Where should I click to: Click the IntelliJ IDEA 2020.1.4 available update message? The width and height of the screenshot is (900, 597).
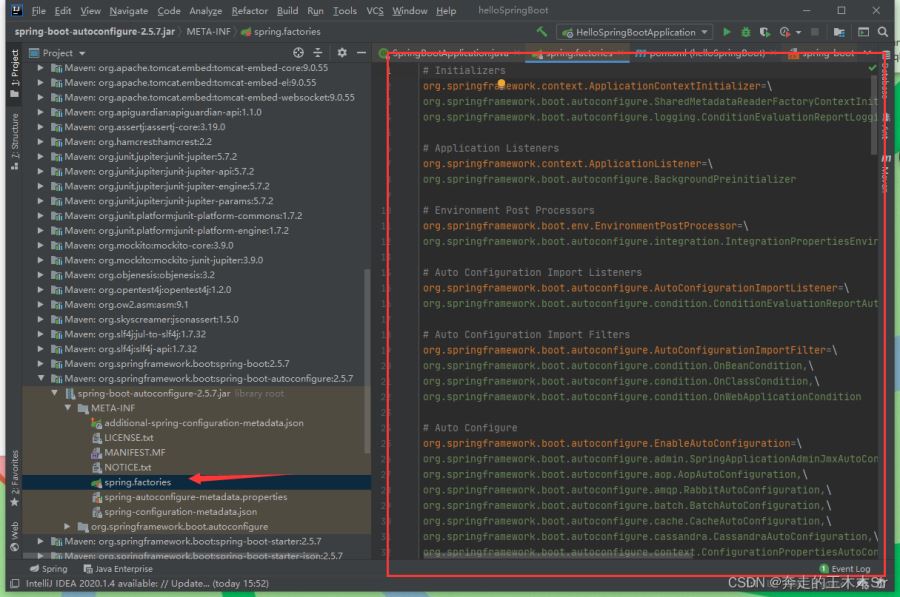pyautogui.click(x=147, y=584)
